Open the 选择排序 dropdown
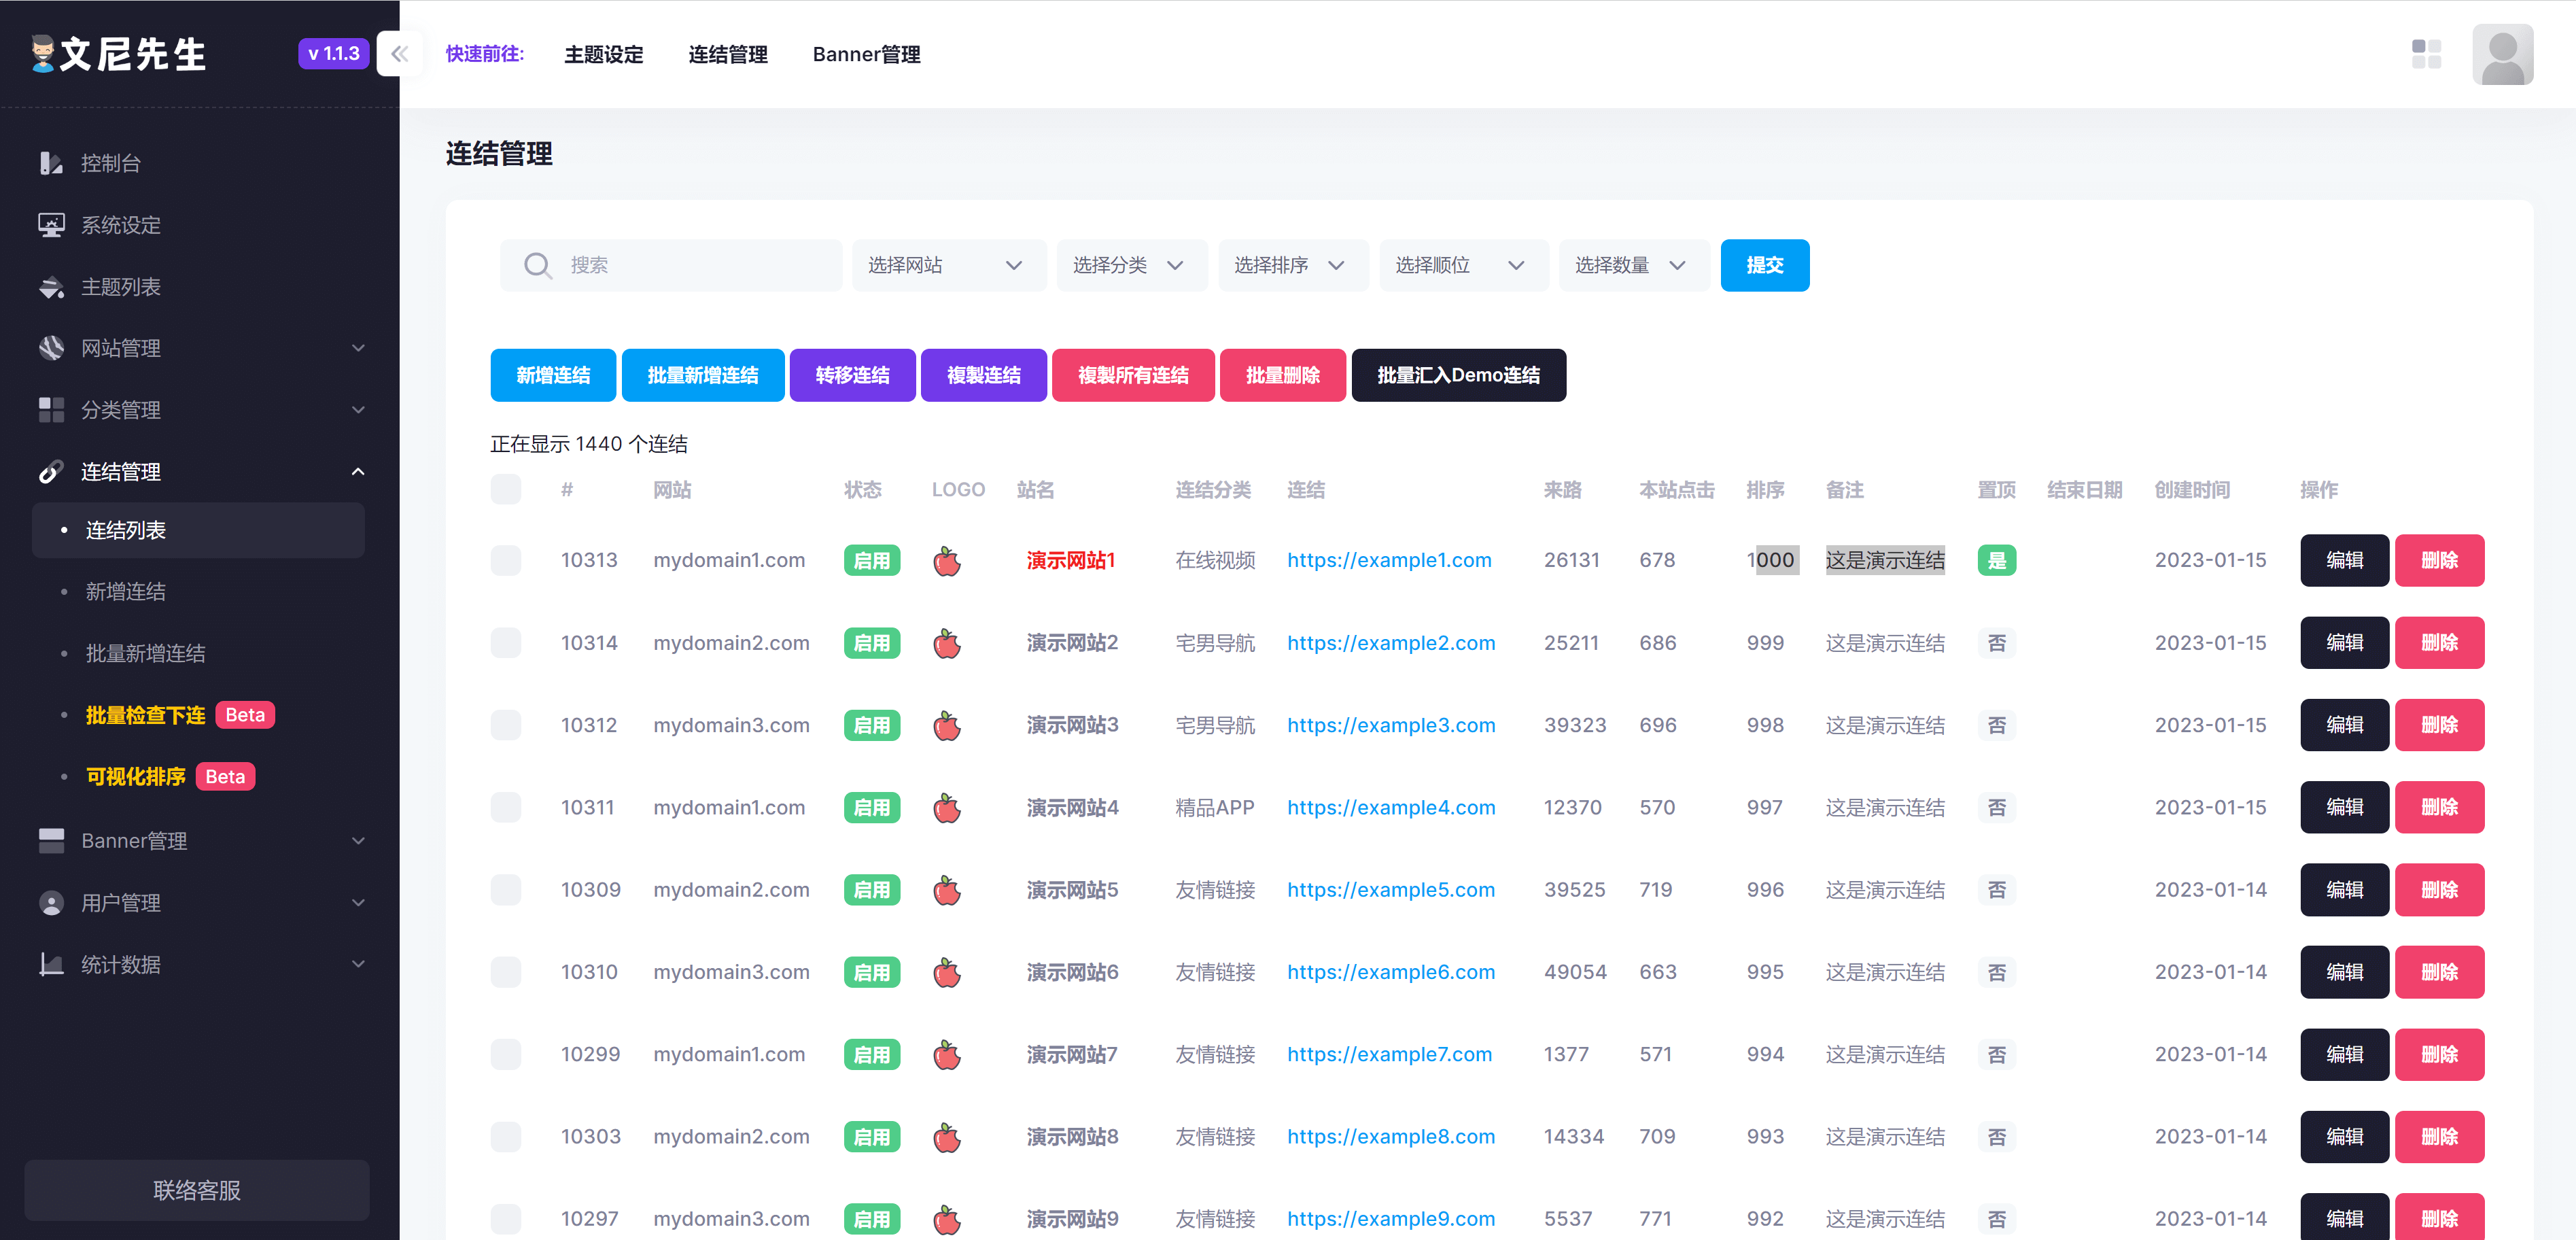This screenshot has width=2576, height=1240. (x=1292, y=265)
